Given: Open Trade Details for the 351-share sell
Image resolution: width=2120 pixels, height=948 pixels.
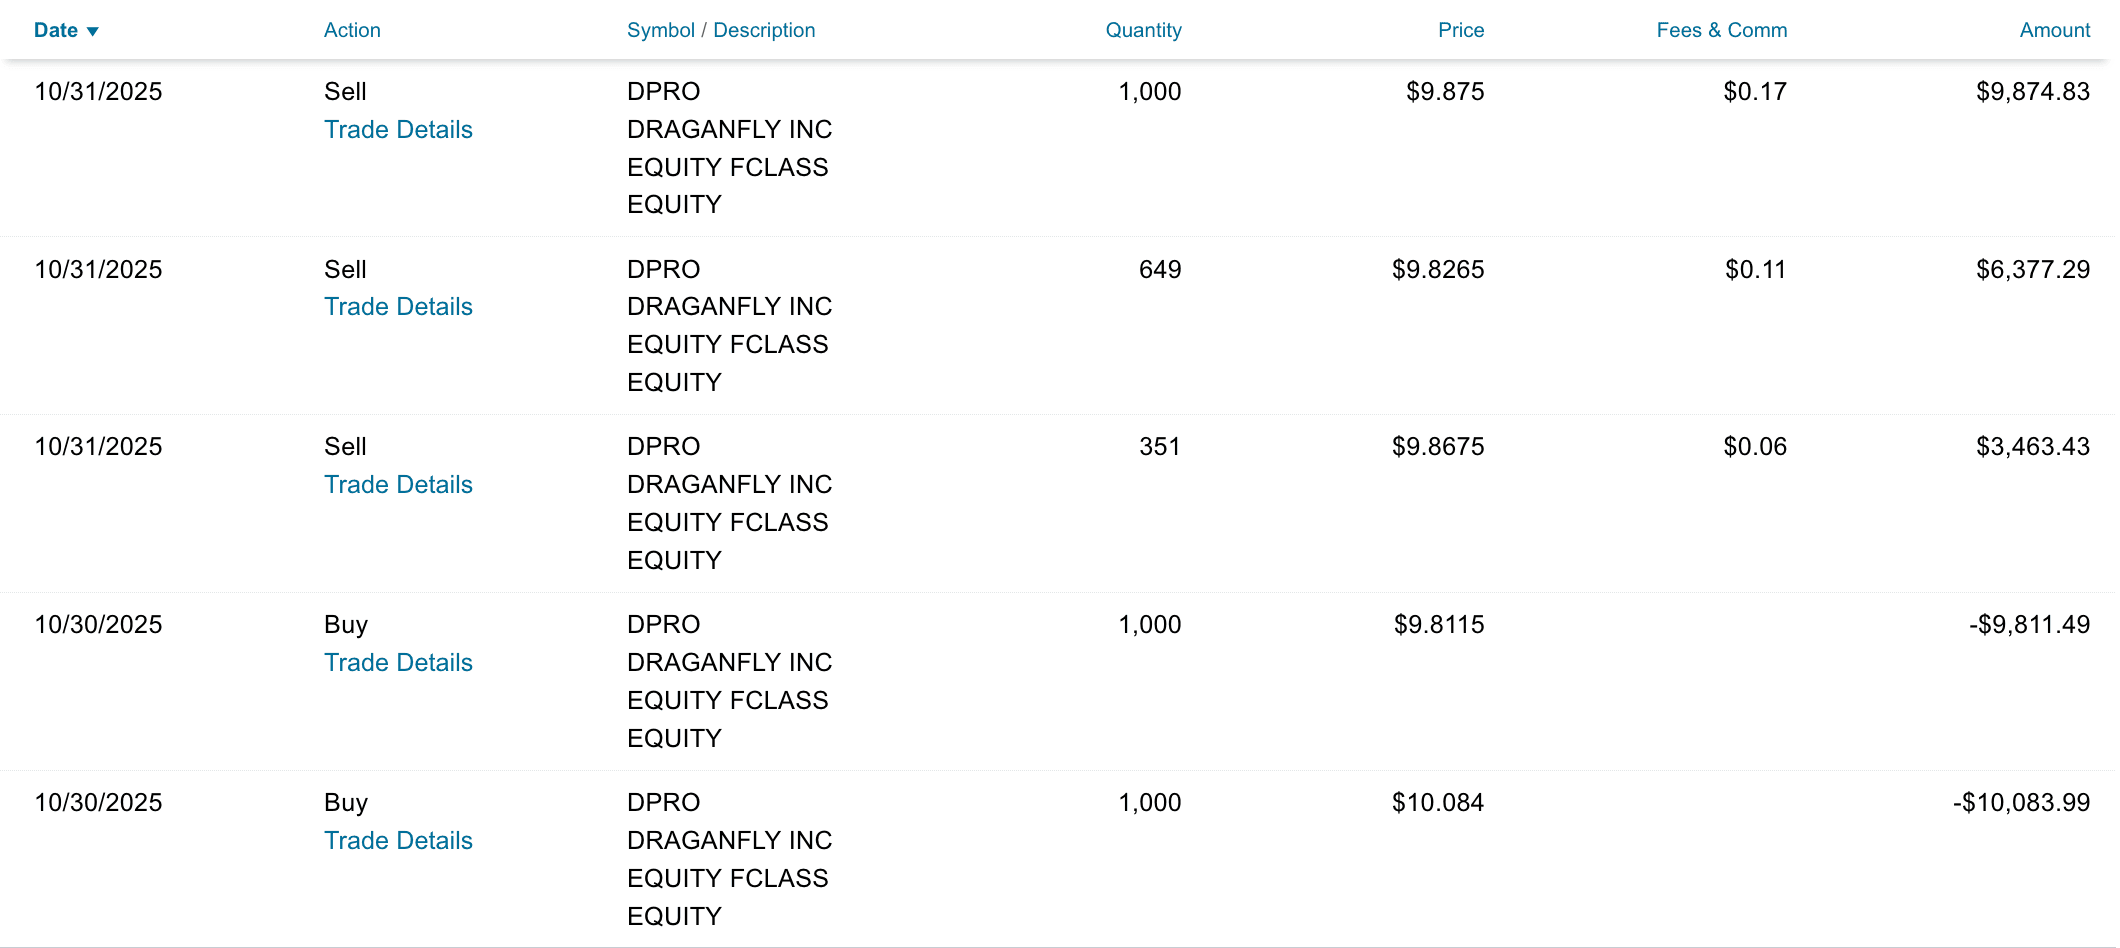Looking at the screenshot, I should coord(398,485).
